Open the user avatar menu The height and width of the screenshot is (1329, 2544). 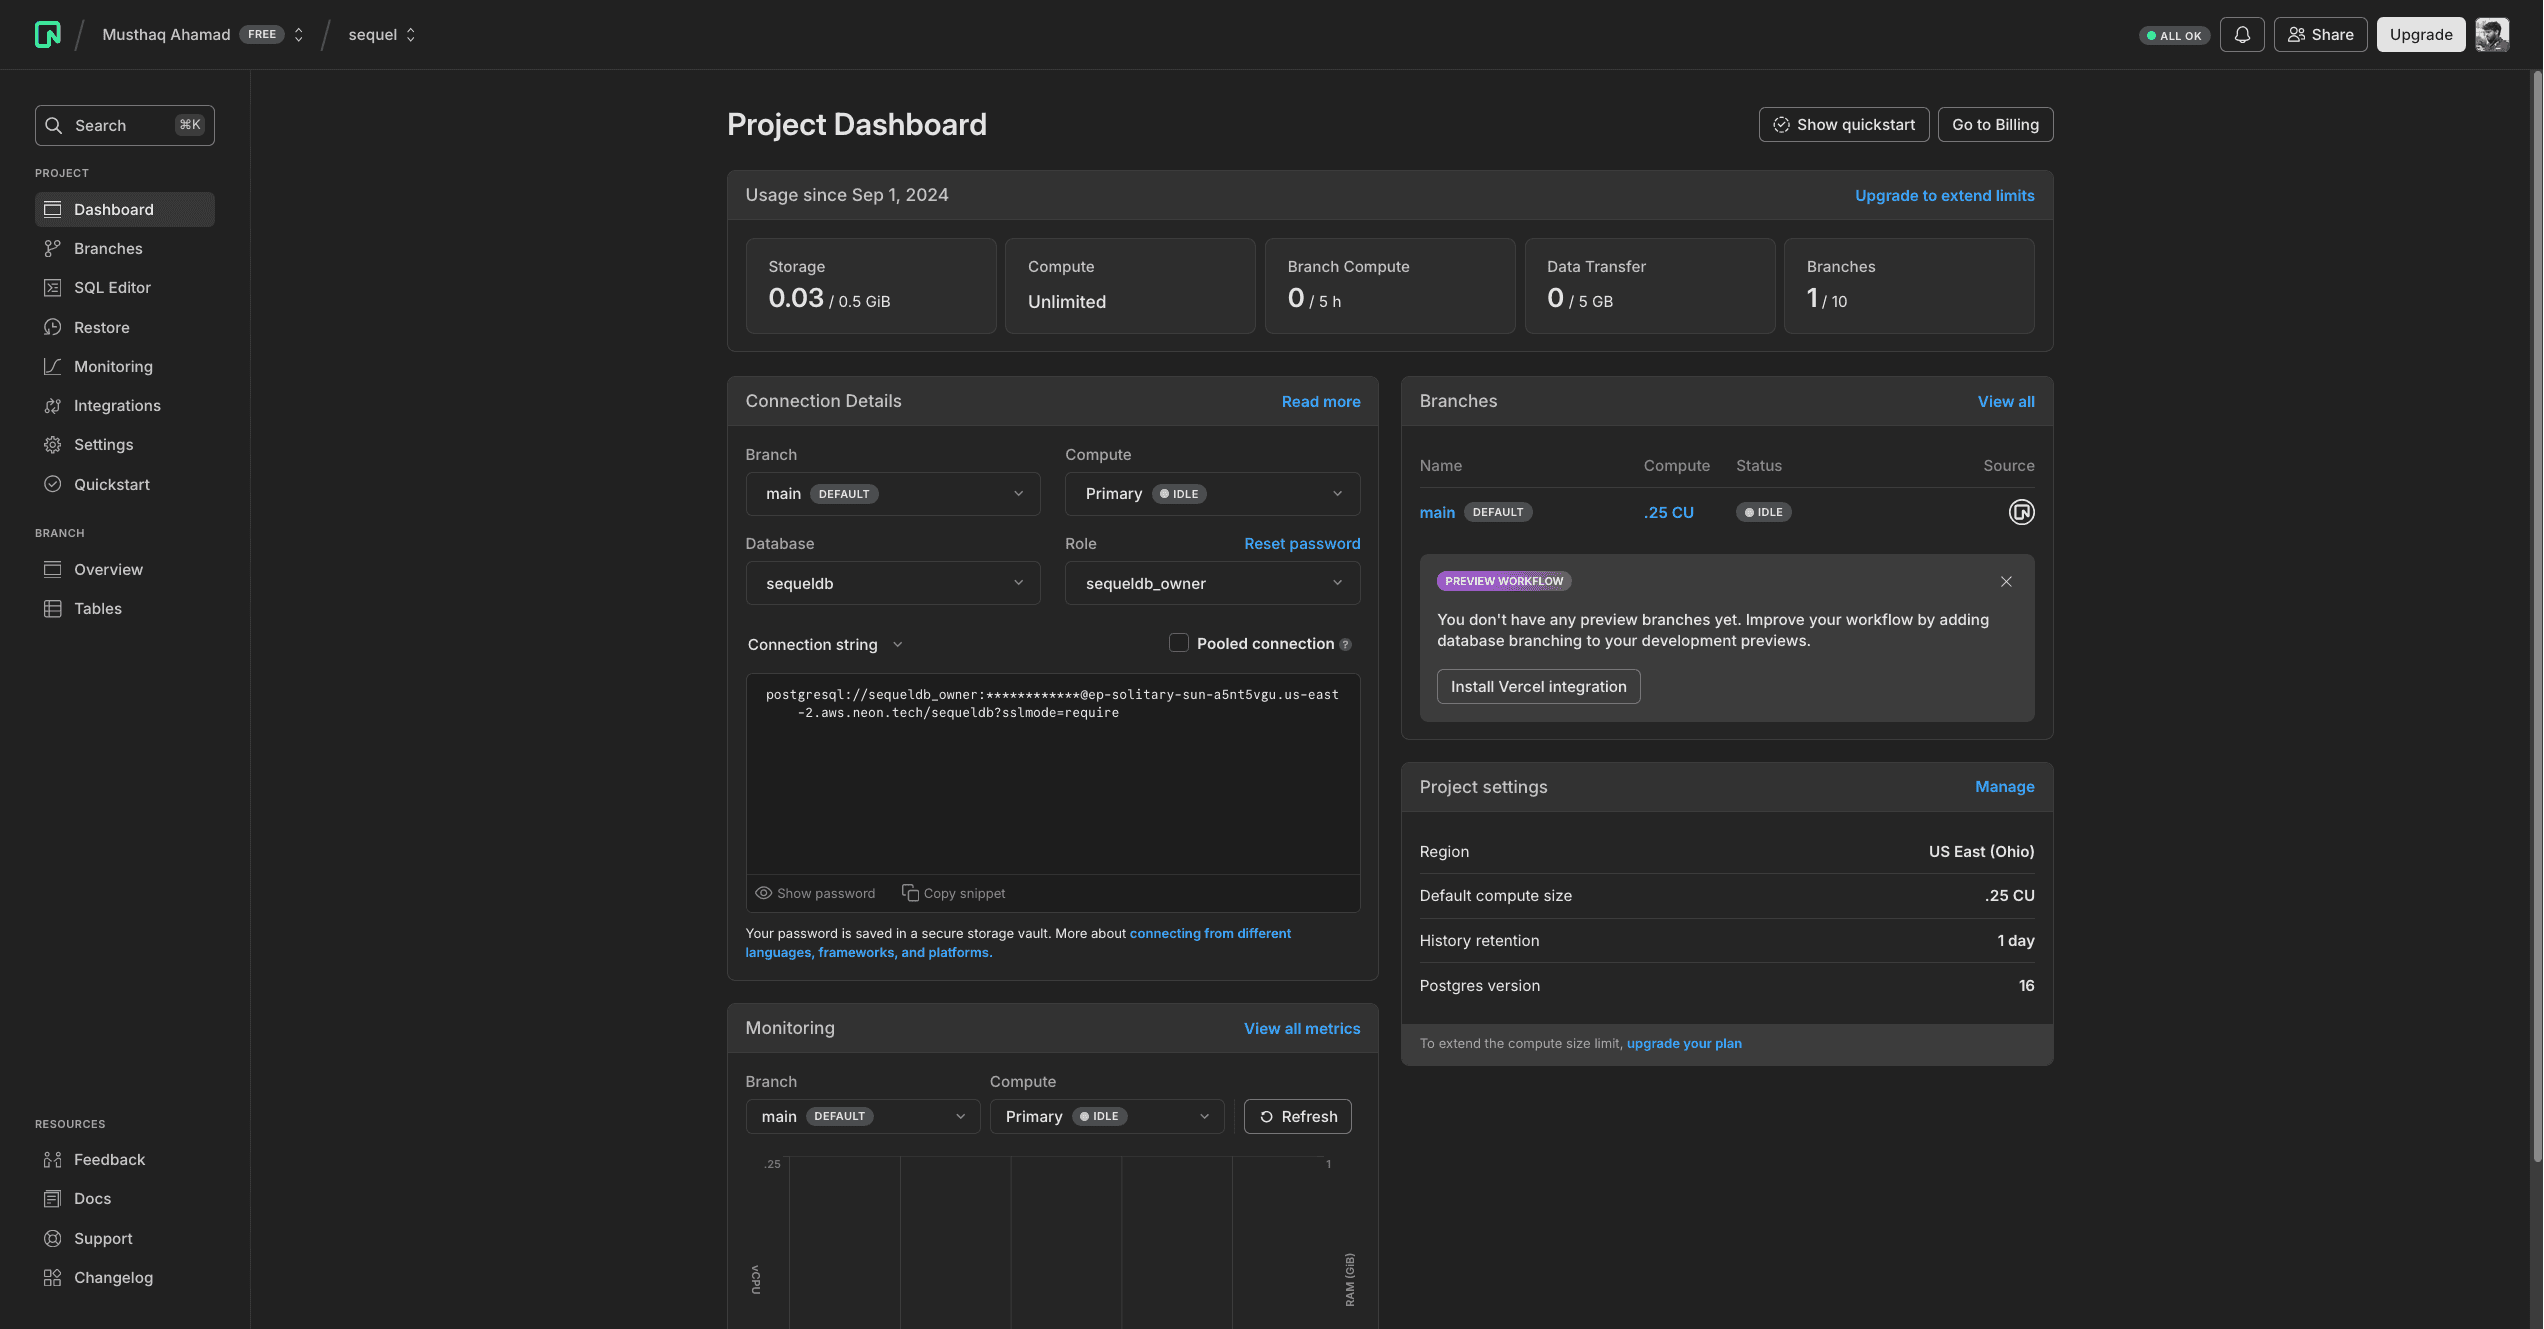click(2492, 34)
